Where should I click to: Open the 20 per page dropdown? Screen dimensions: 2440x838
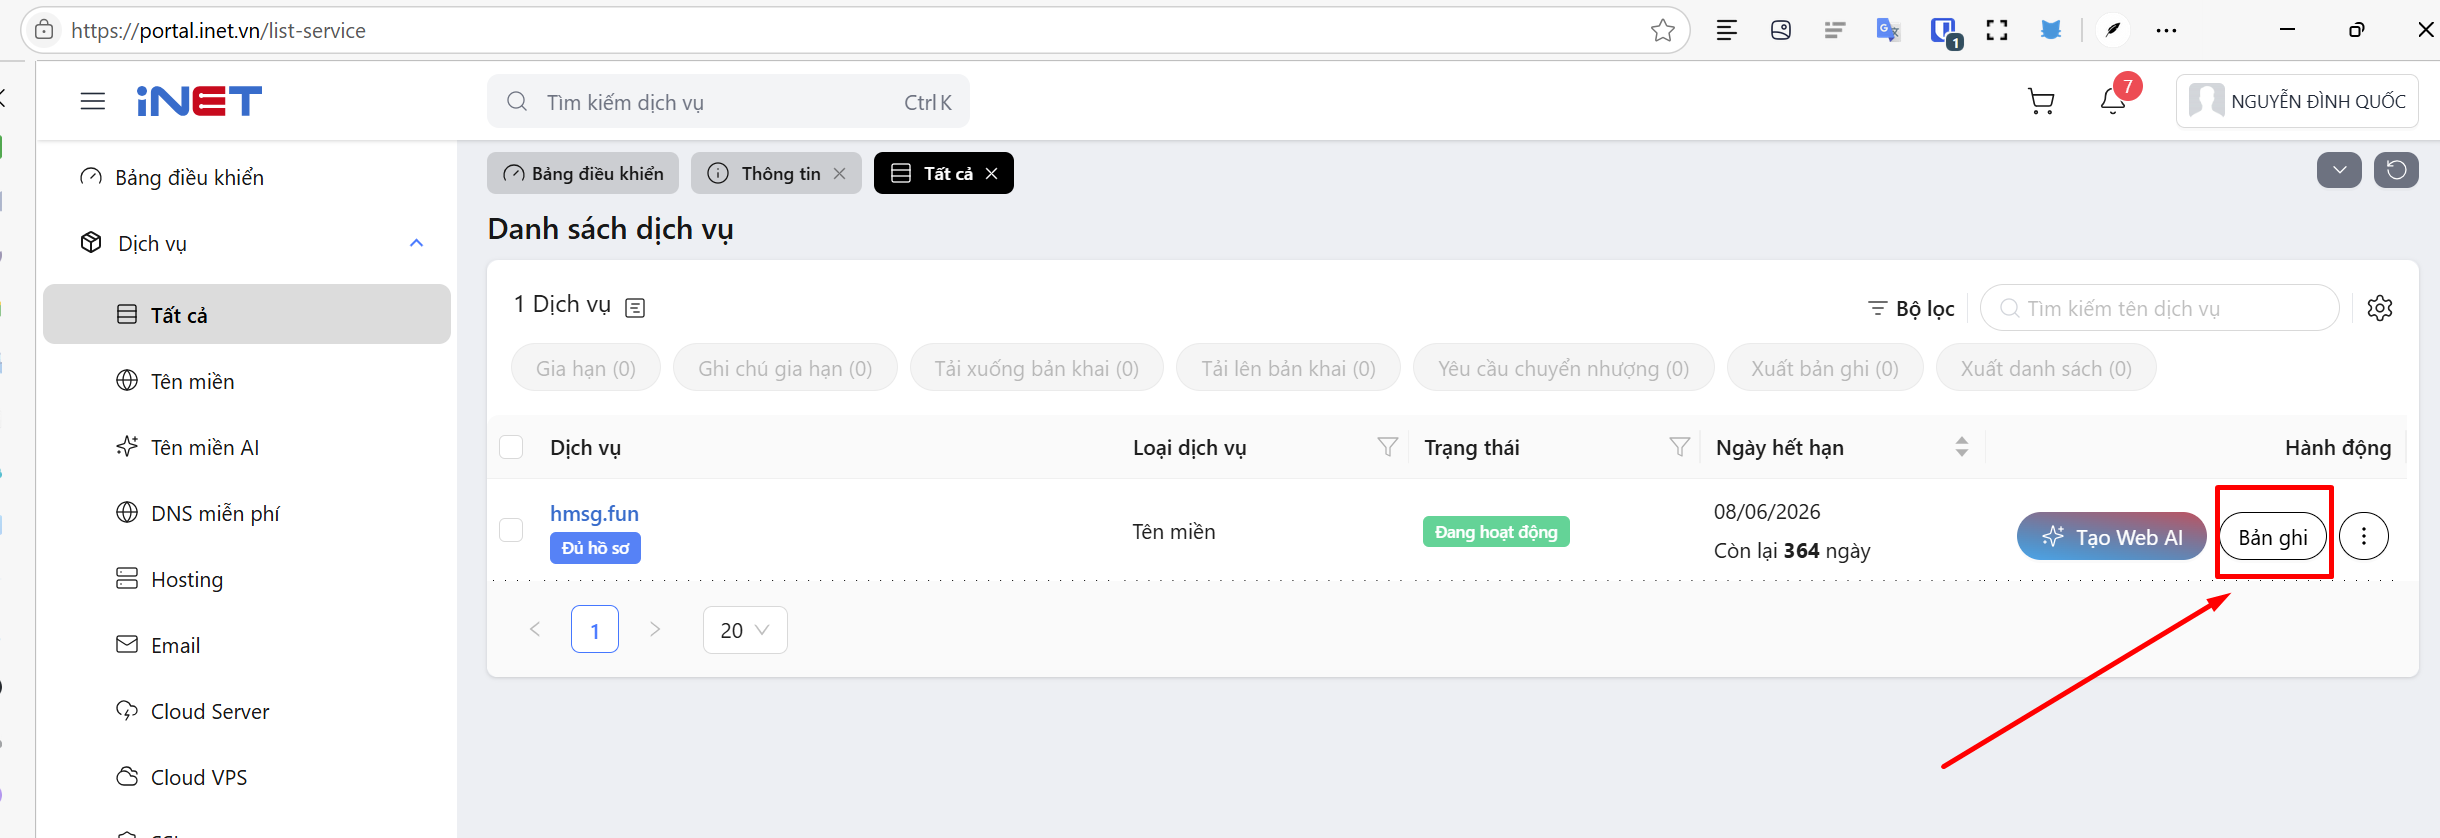(745, 630)
